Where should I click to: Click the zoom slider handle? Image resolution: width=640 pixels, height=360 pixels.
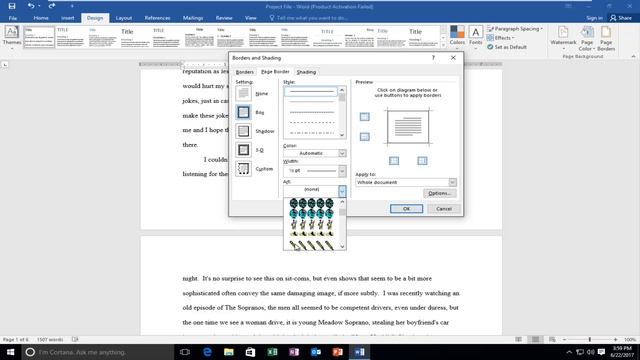pyautogui.click(x=589, y=339)
